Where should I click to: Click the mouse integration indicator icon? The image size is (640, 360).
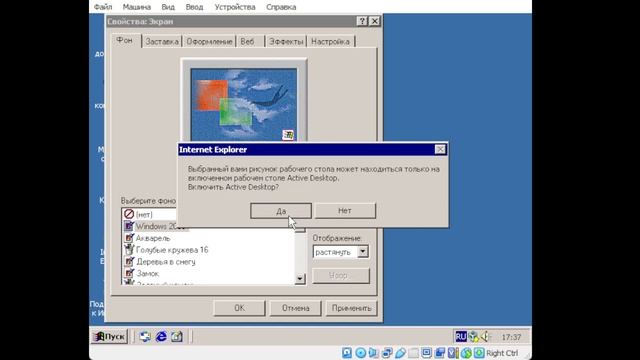click(x=466, y=353)
